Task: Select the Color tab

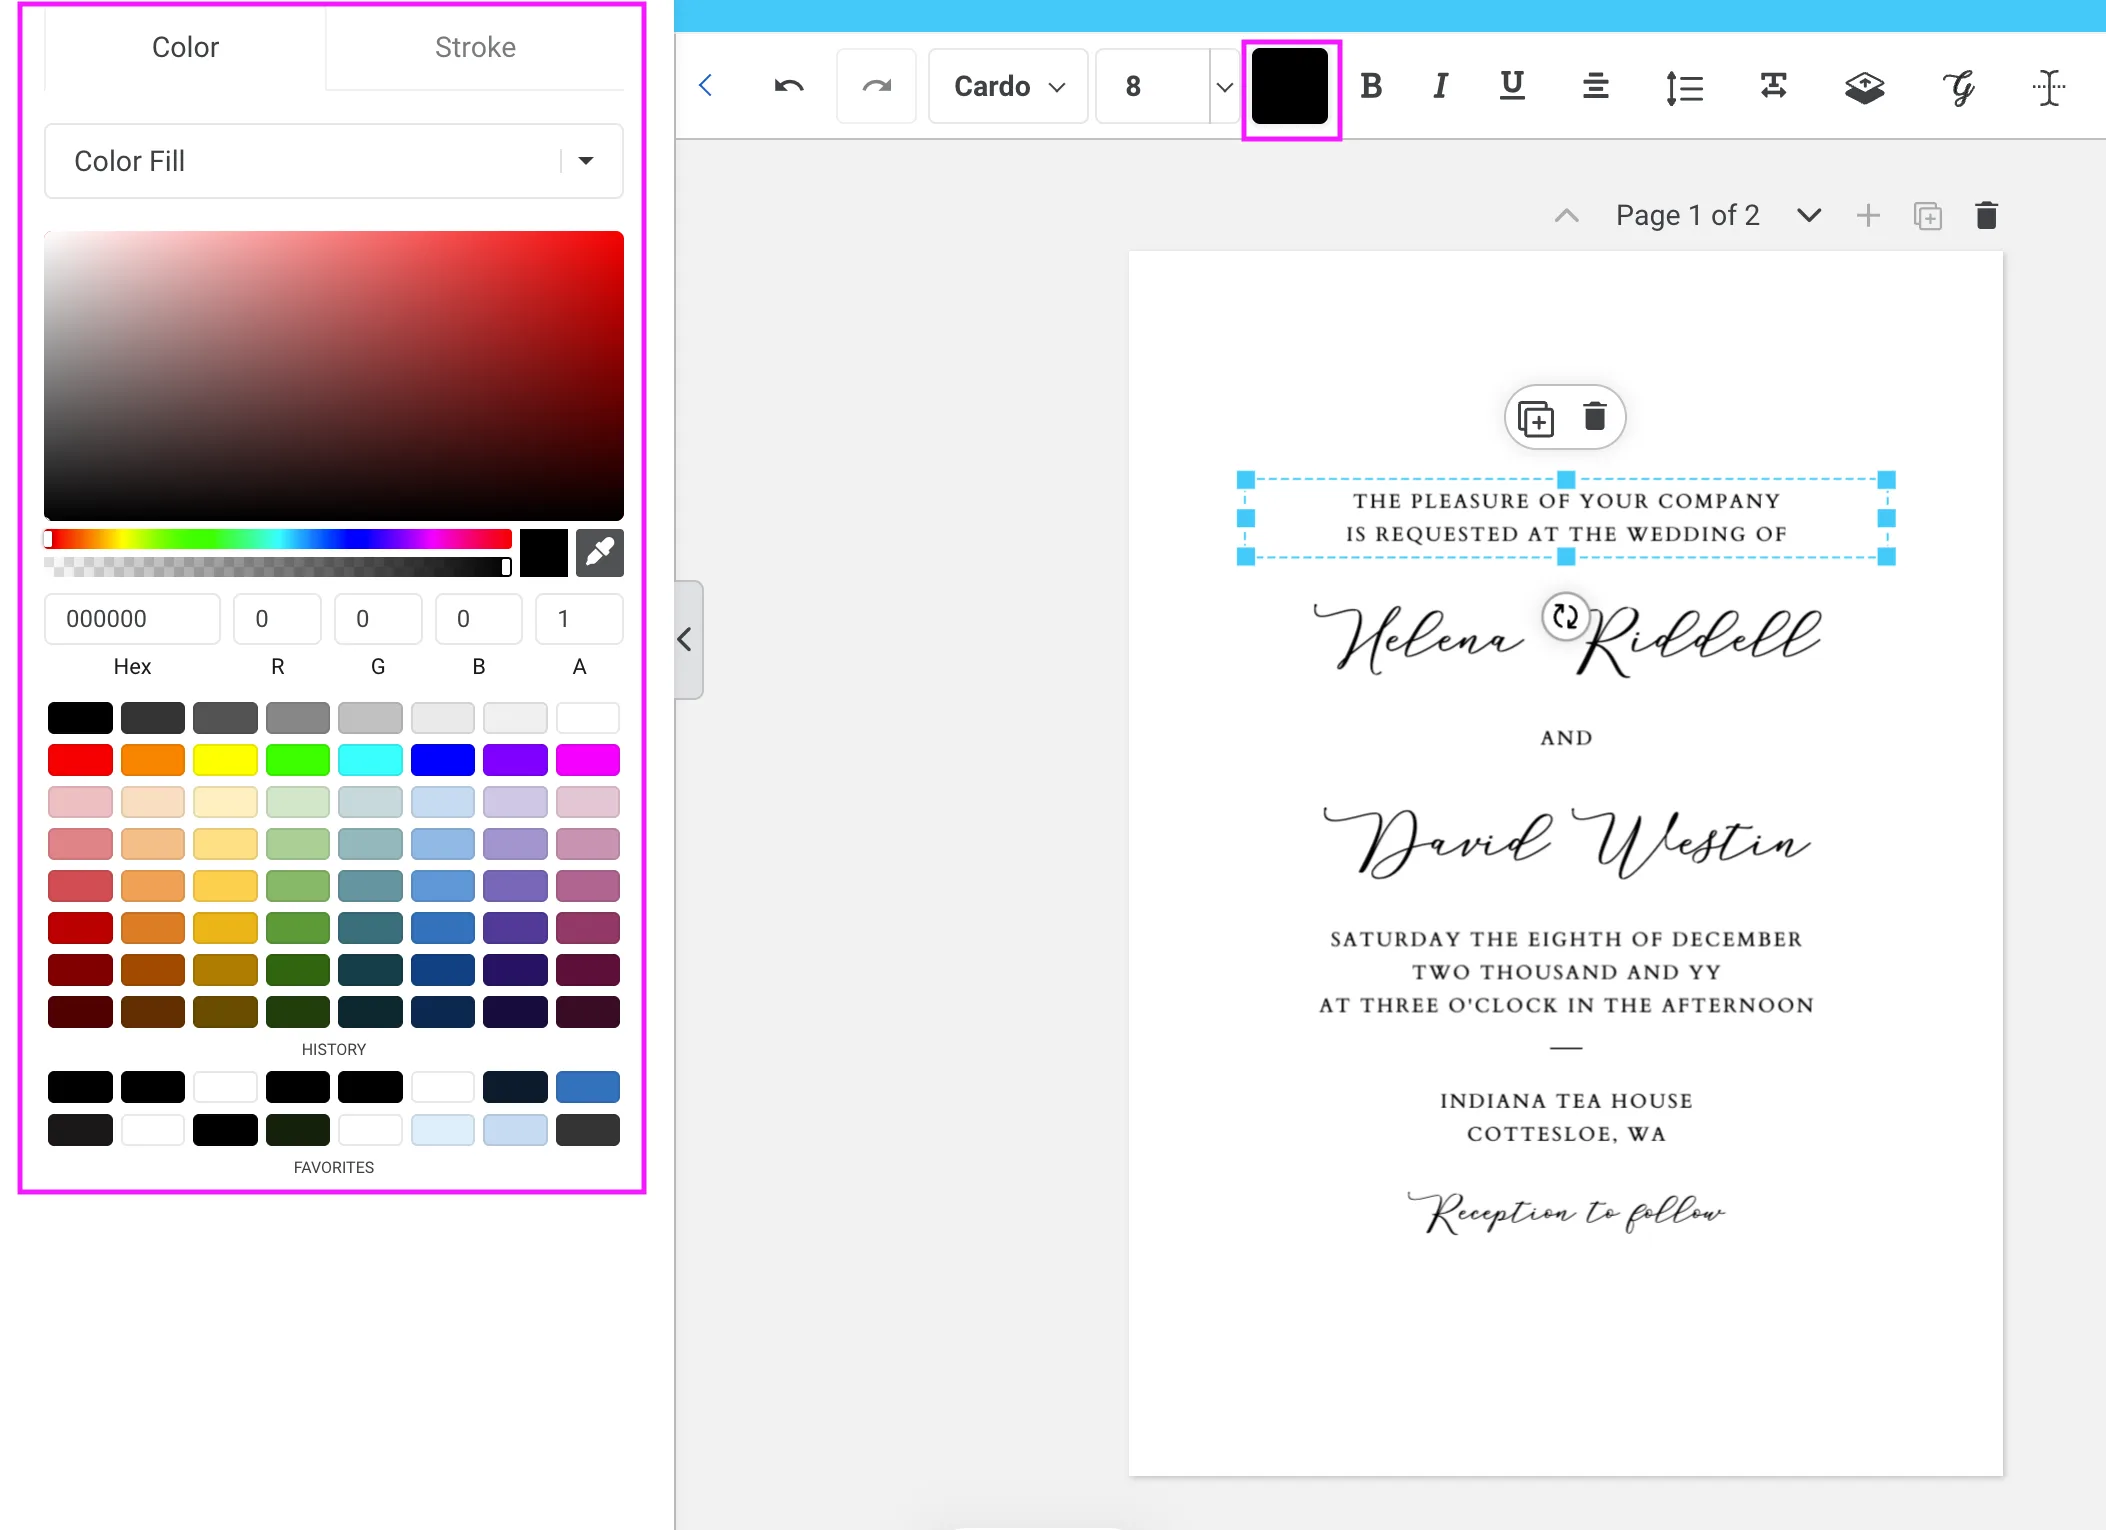Action: click(185, 46)
